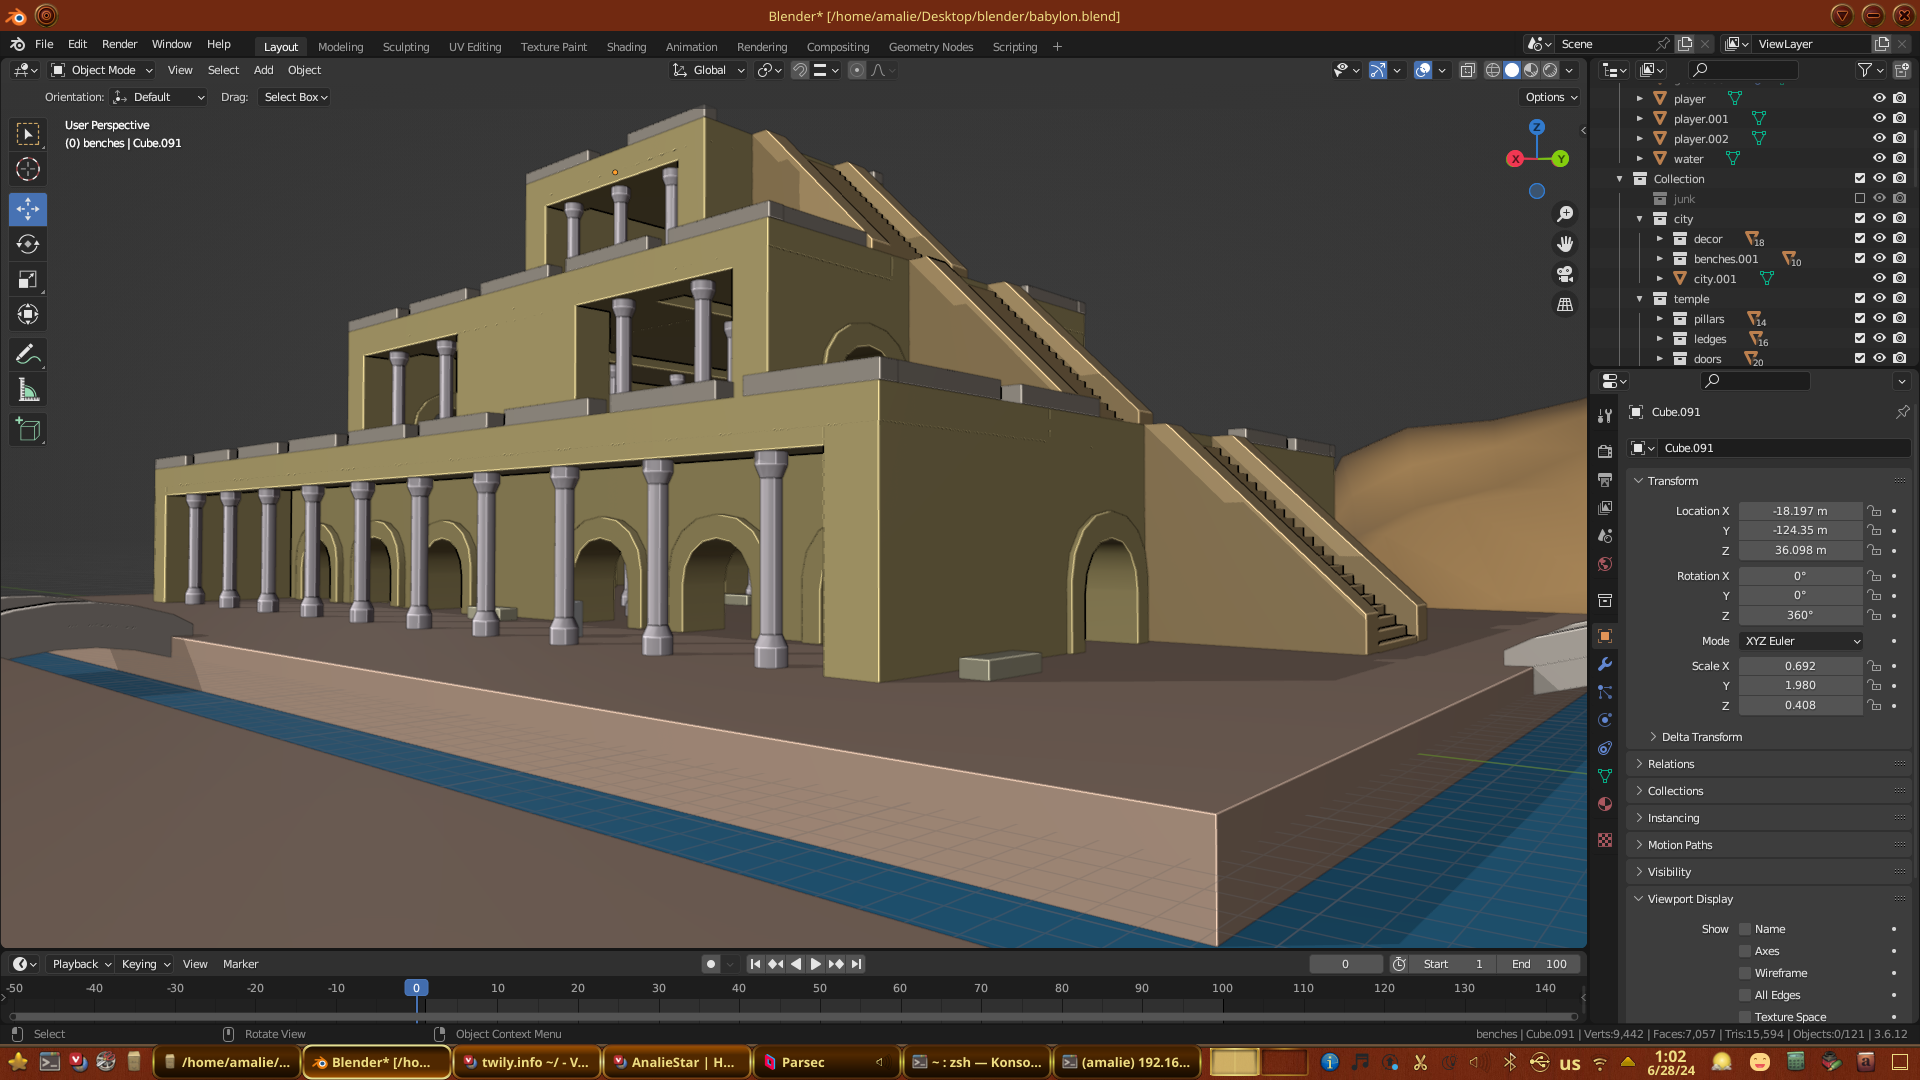Play the animation forward
This screenshot has width=1920, height=1080.
[816, 964]
